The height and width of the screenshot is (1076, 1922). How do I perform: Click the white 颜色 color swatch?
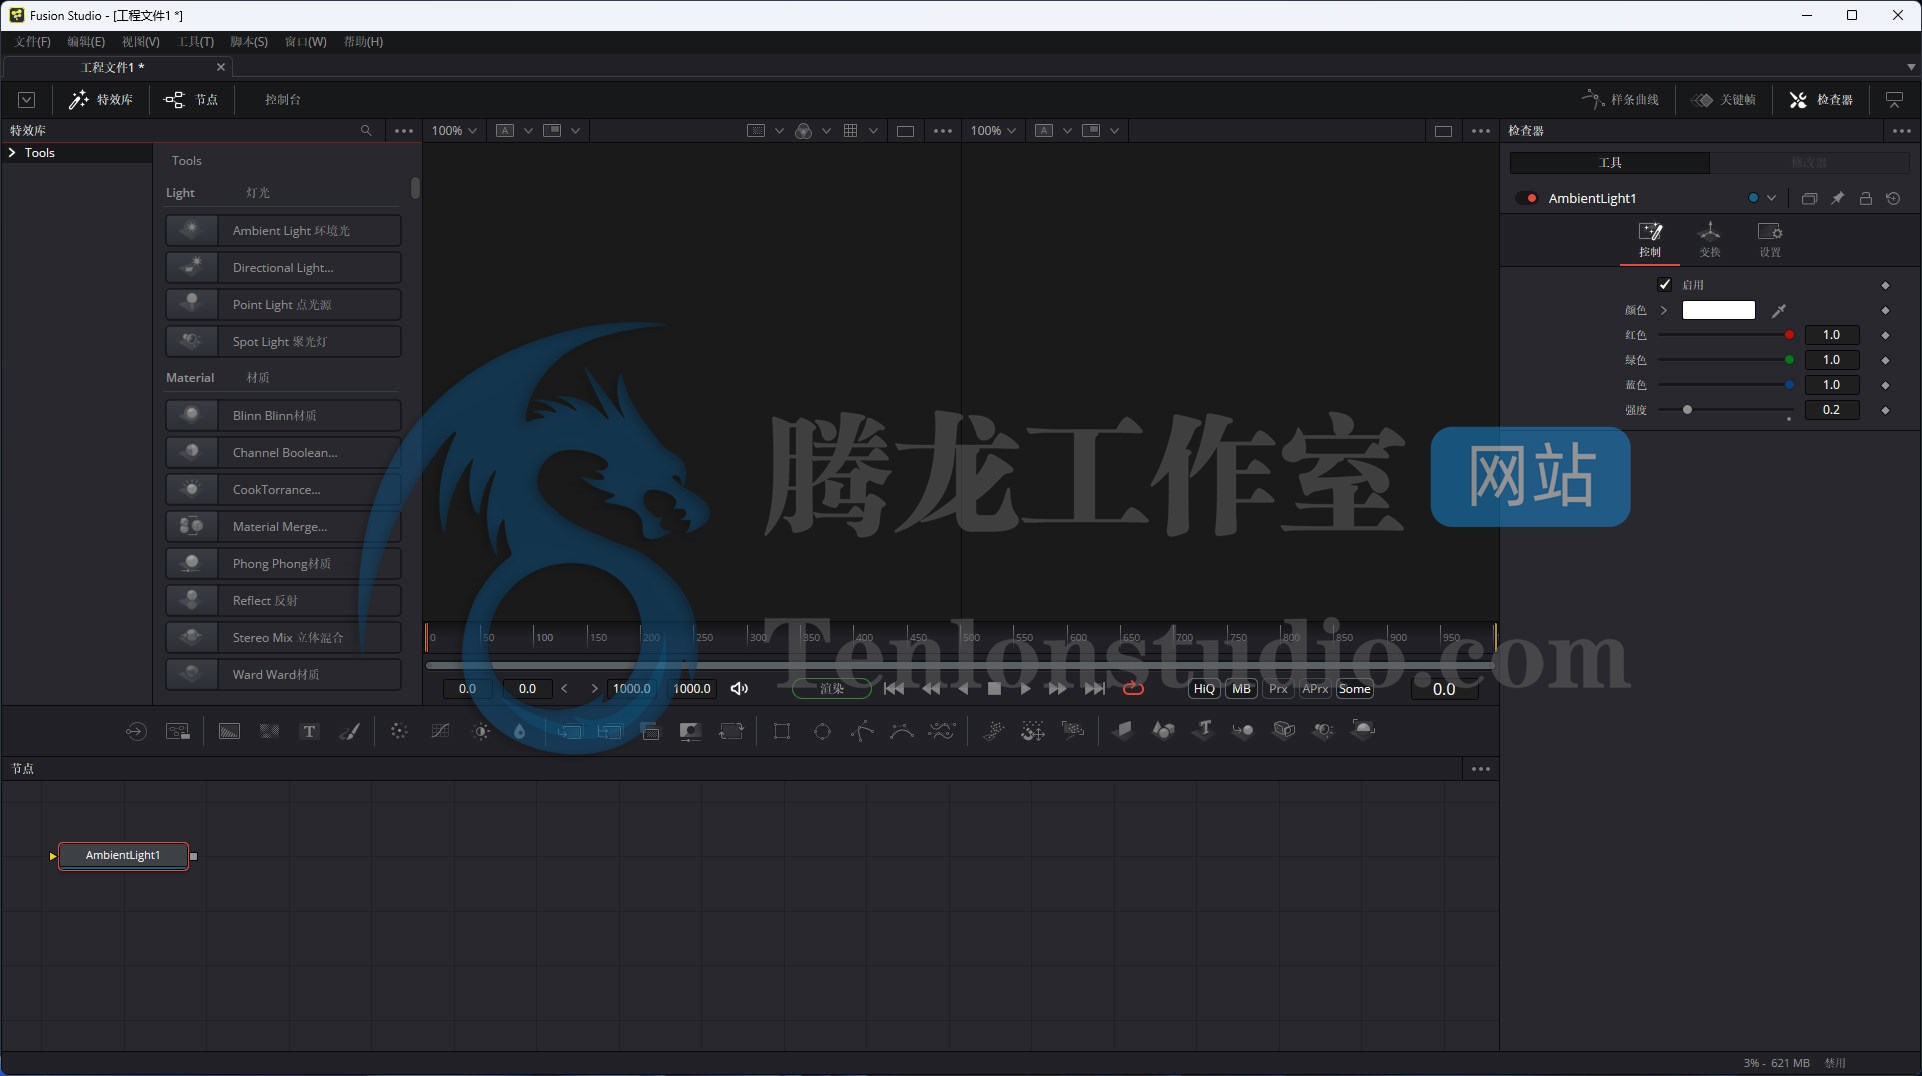pyautogui.click(x=1718, y=310)
